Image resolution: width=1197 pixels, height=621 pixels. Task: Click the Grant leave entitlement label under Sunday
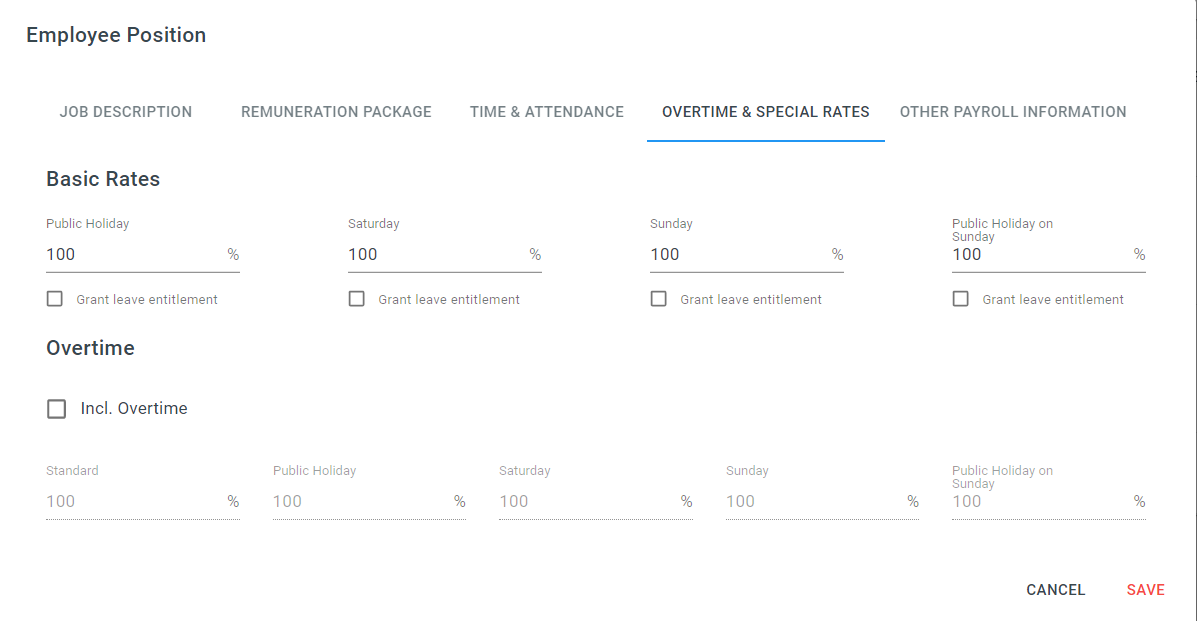[751, 299]
